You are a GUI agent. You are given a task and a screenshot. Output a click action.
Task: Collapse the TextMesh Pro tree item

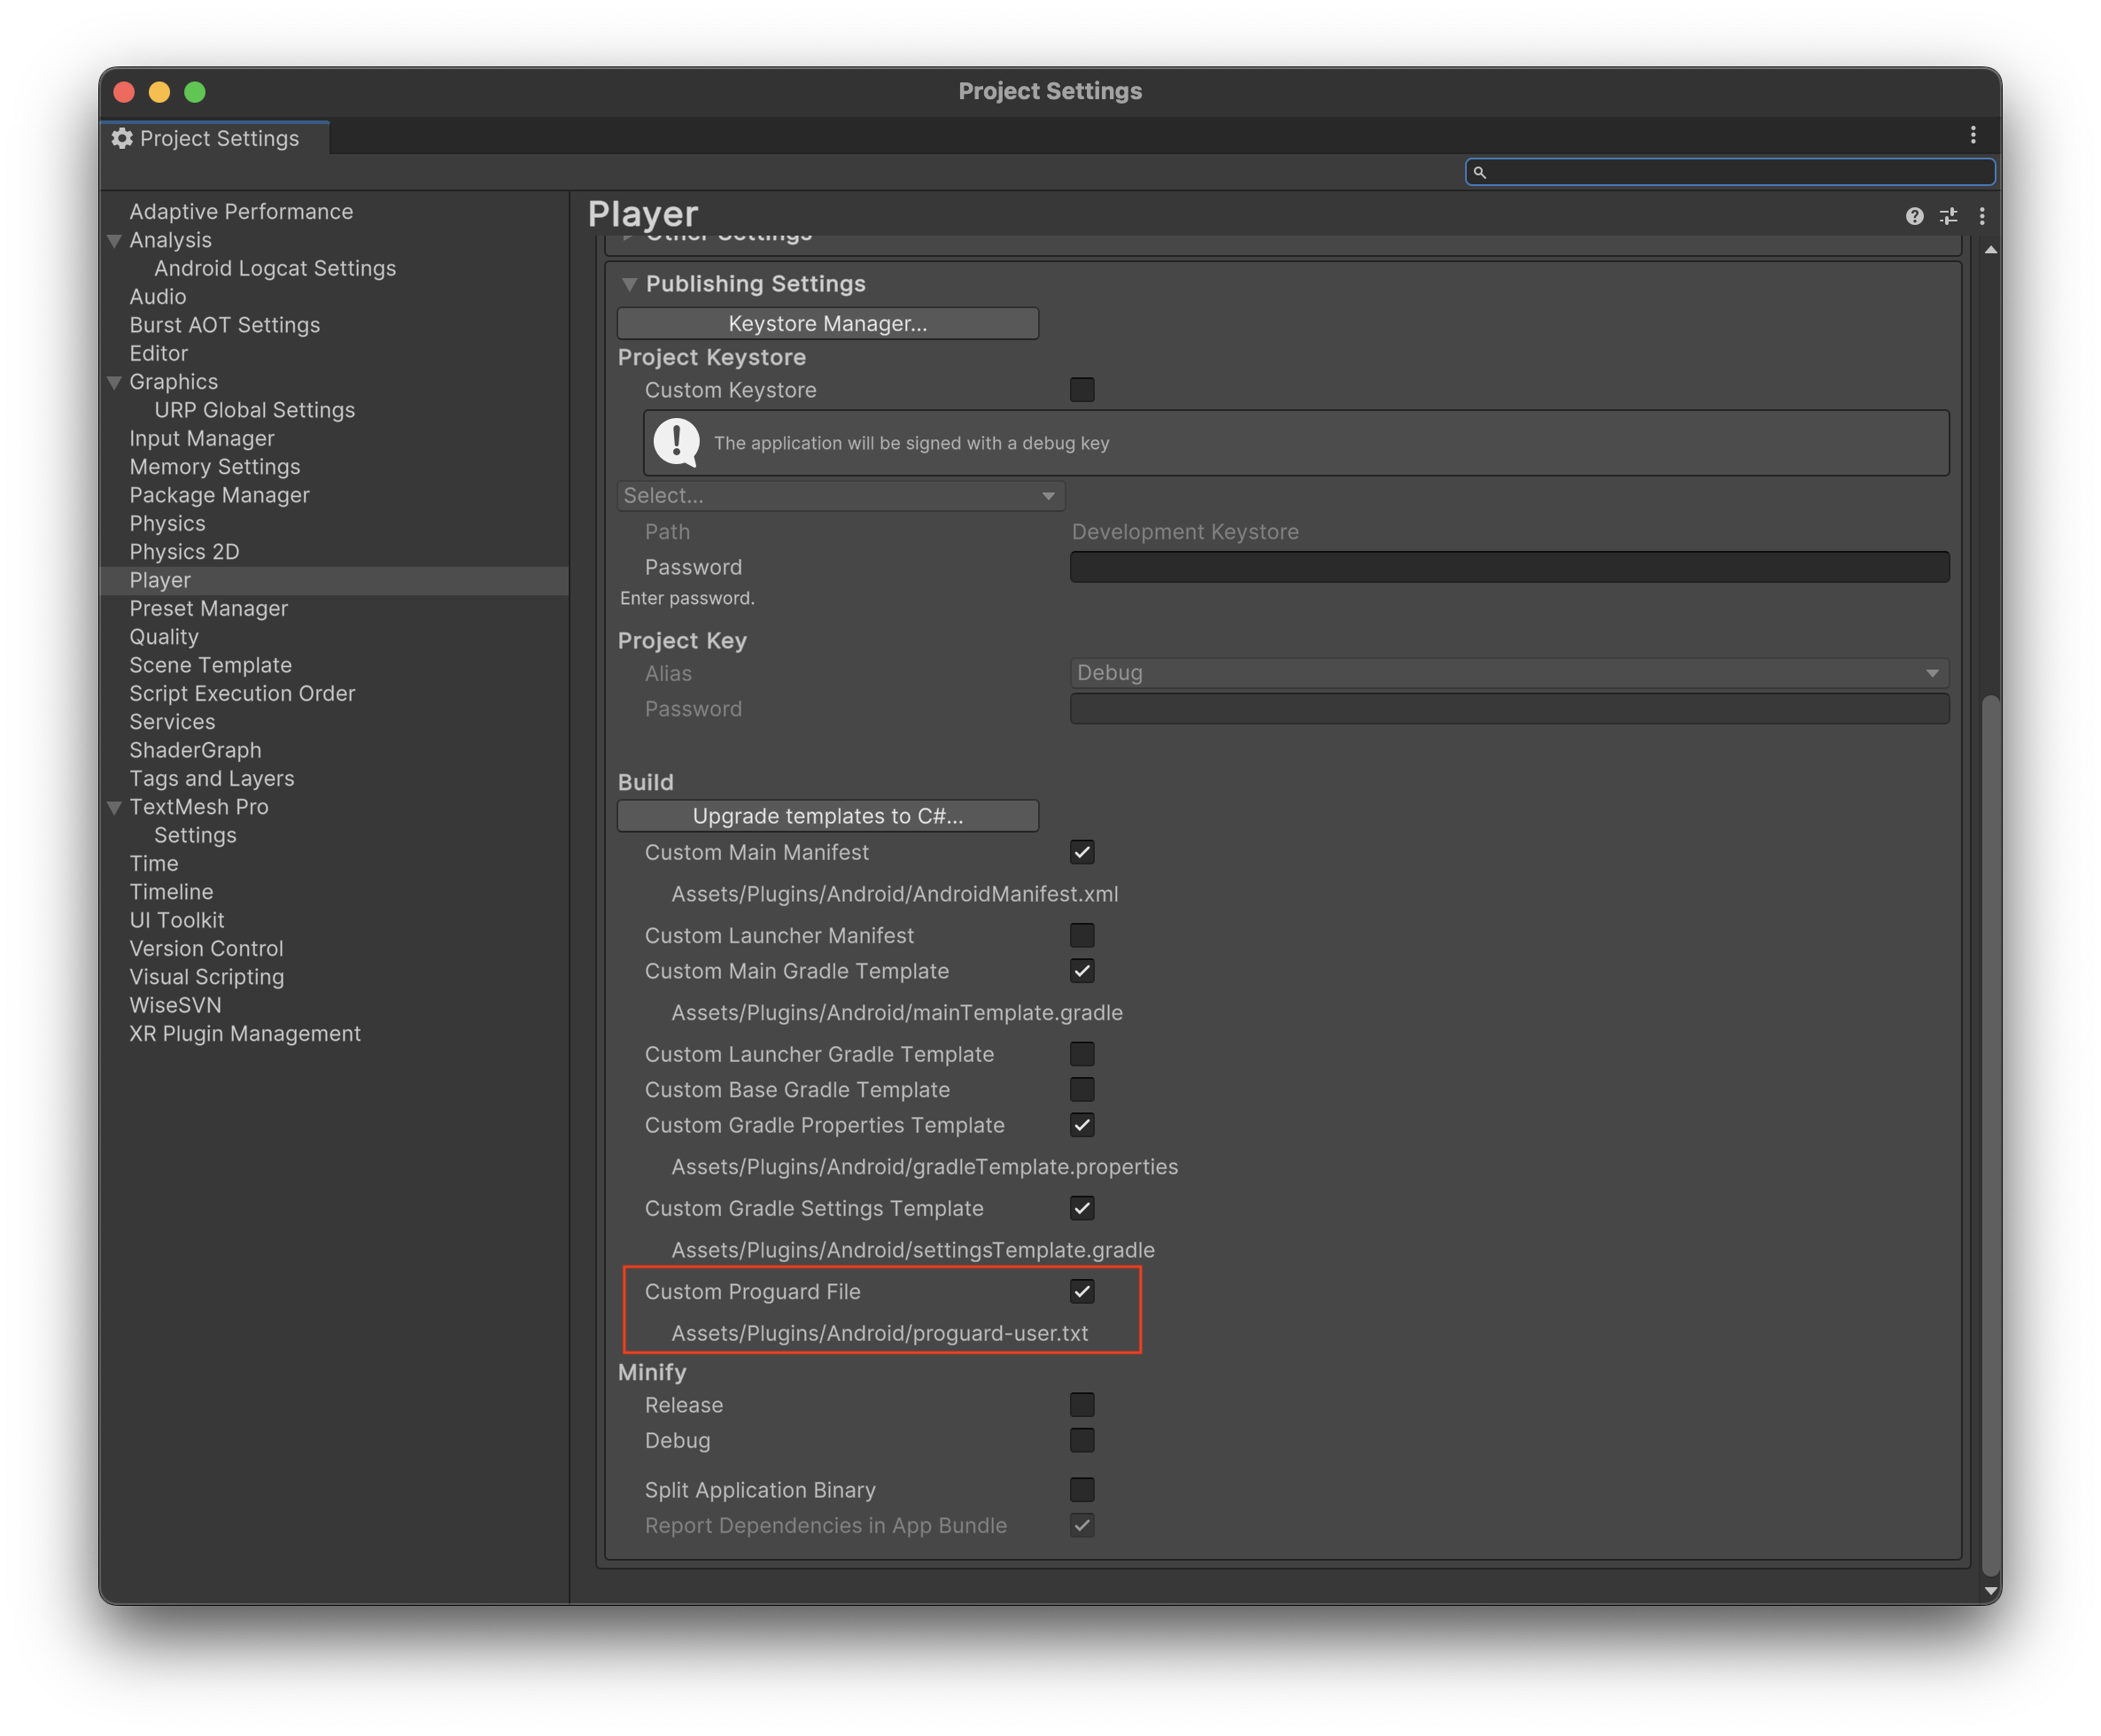click(x=115, y=807)
